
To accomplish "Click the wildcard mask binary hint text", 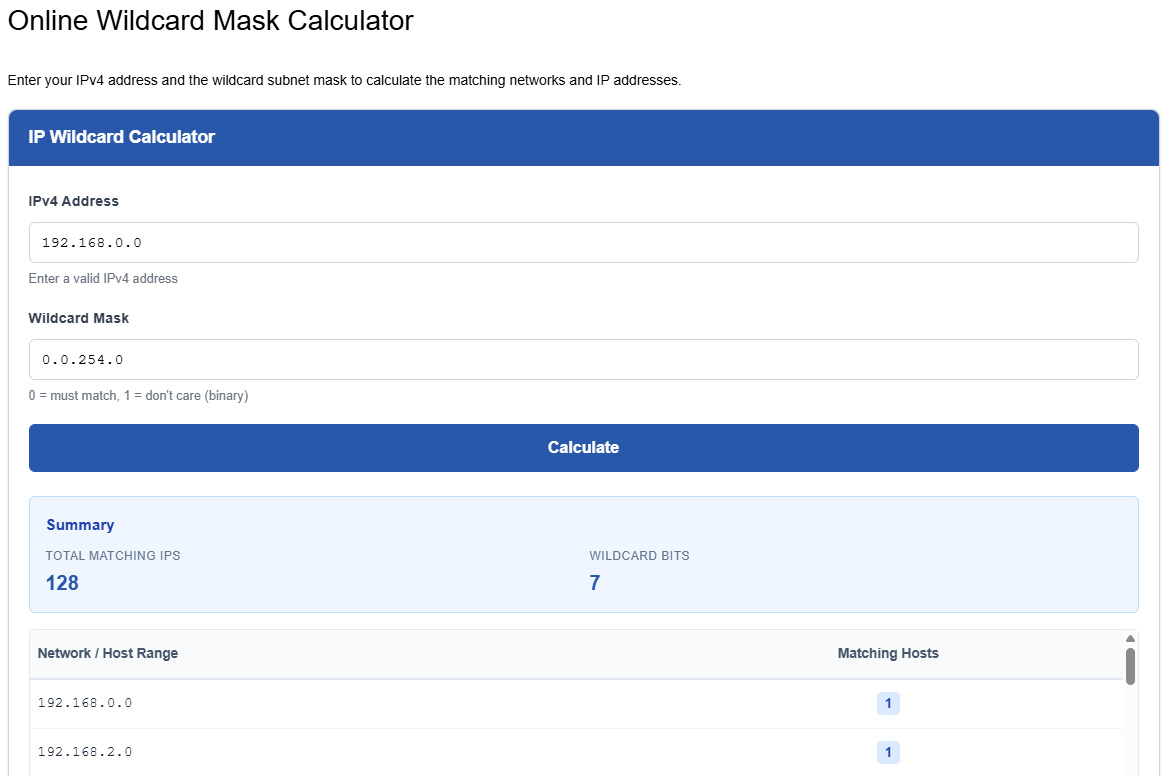I will coord(138,395).
